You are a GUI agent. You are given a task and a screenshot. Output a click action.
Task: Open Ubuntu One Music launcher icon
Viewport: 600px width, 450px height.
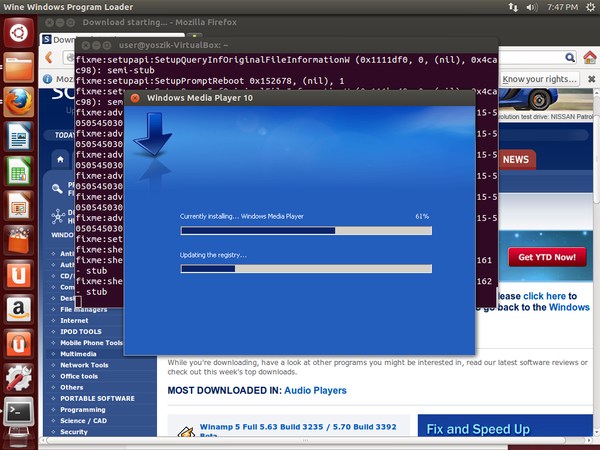click(18, 343)
